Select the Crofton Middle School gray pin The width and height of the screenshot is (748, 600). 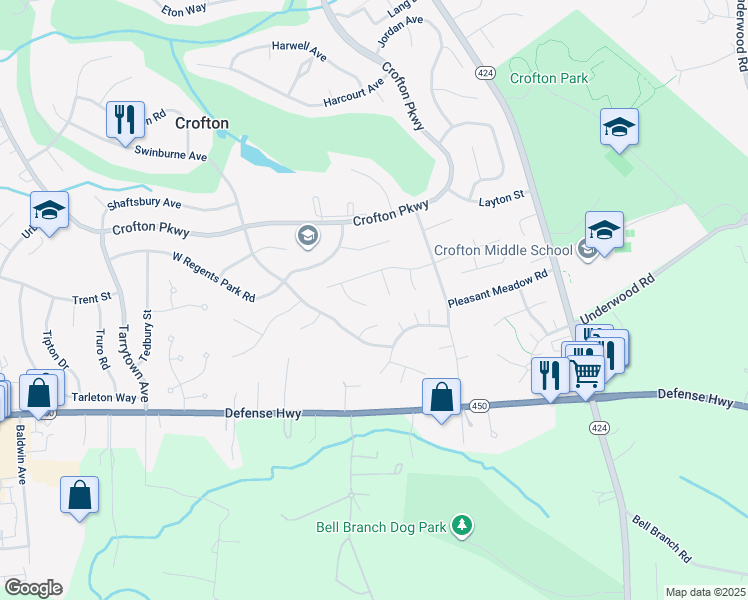(587, 250)
